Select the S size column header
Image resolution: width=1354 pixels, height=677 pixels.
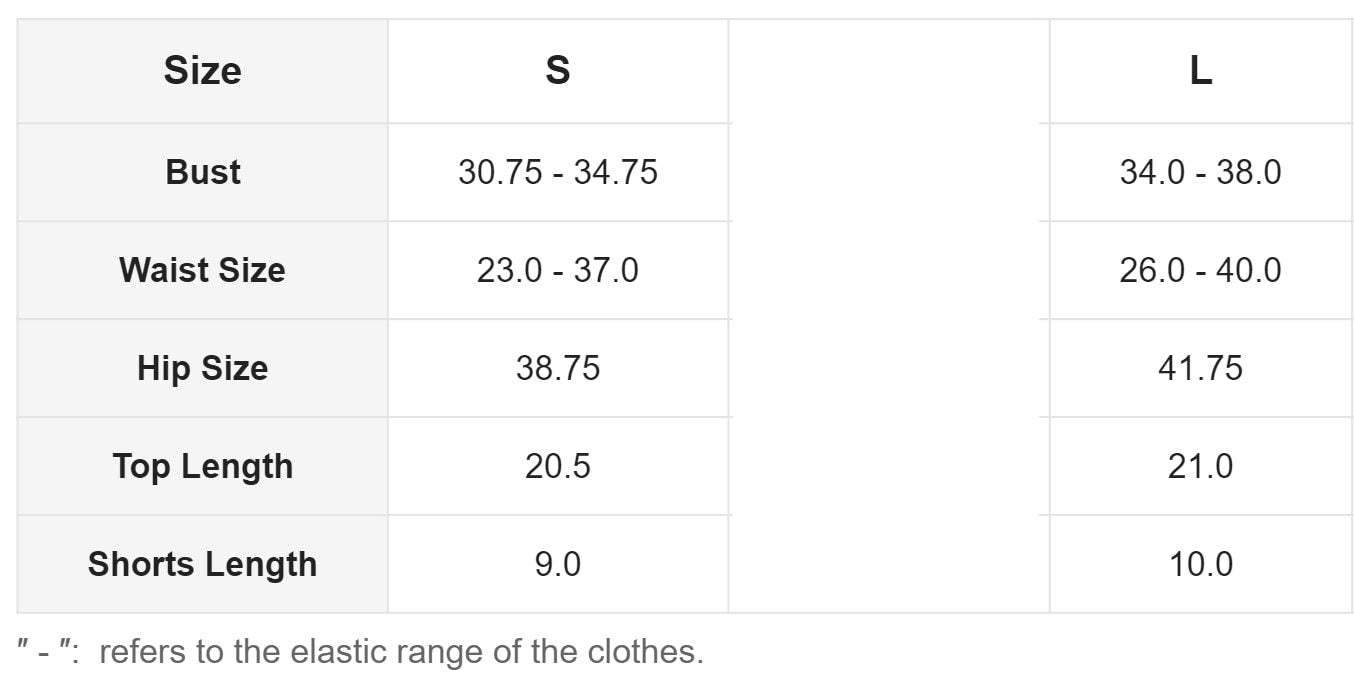pos(558,71)
